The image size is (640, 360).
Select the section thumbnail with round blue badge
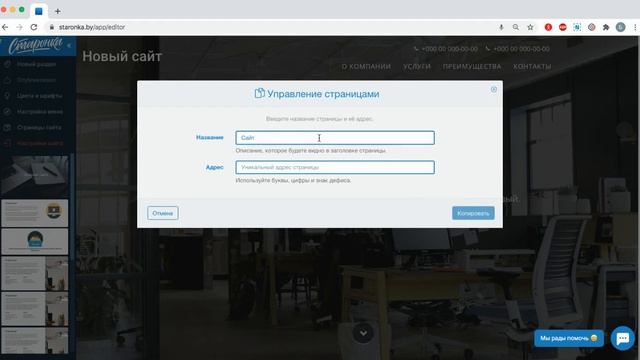[x=35, y=241]
